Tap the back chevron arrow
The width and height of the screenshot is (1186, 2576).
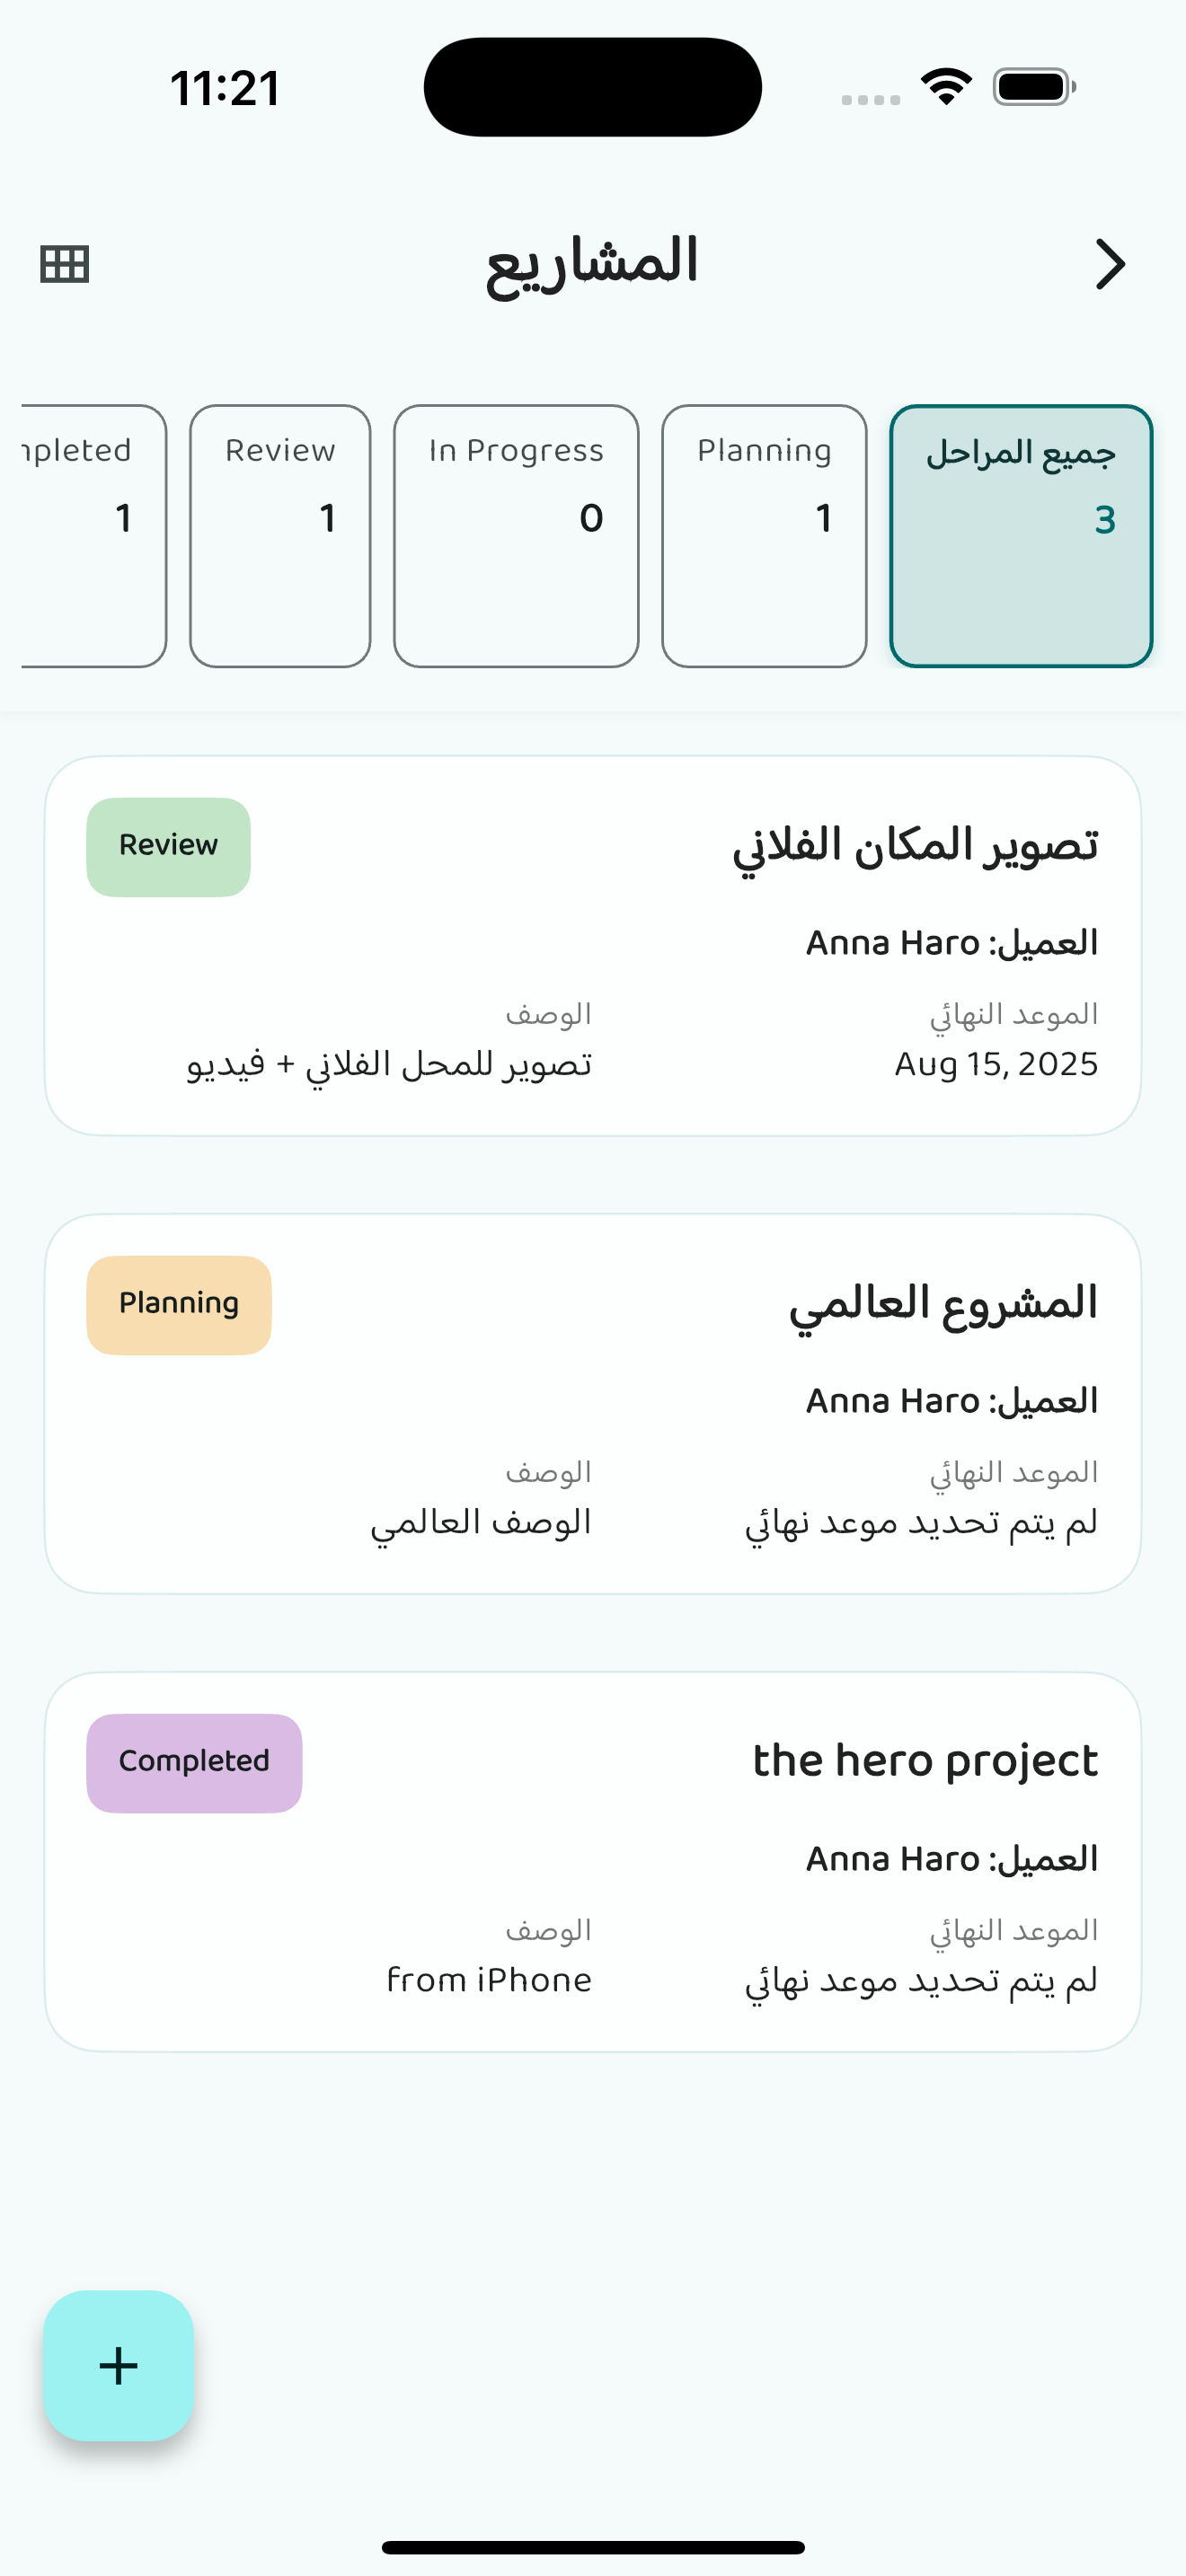point(1110,264)
